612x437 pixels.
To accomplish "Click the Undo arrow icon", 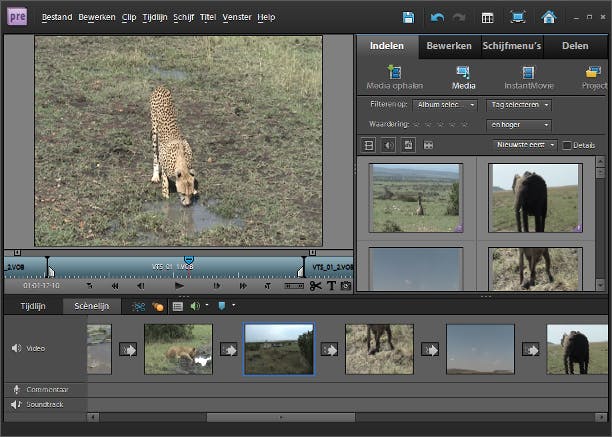I will (x=437, y=18).
